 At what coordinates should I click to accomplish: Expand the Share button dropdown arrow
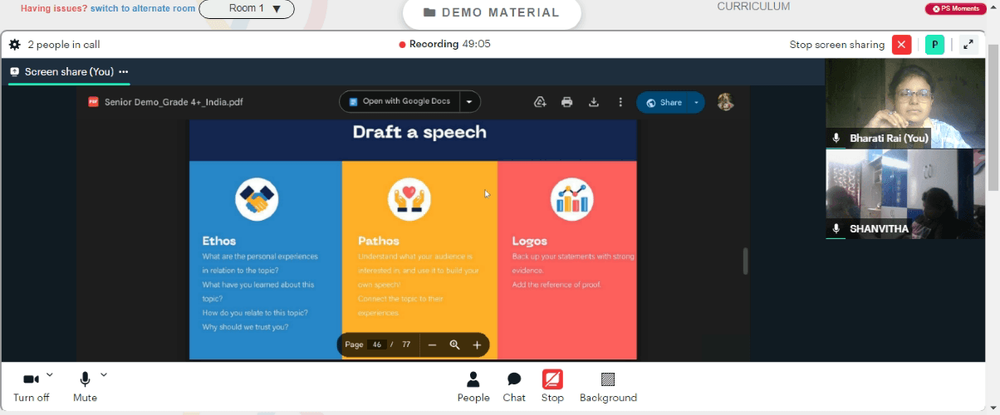pos(696,103)
